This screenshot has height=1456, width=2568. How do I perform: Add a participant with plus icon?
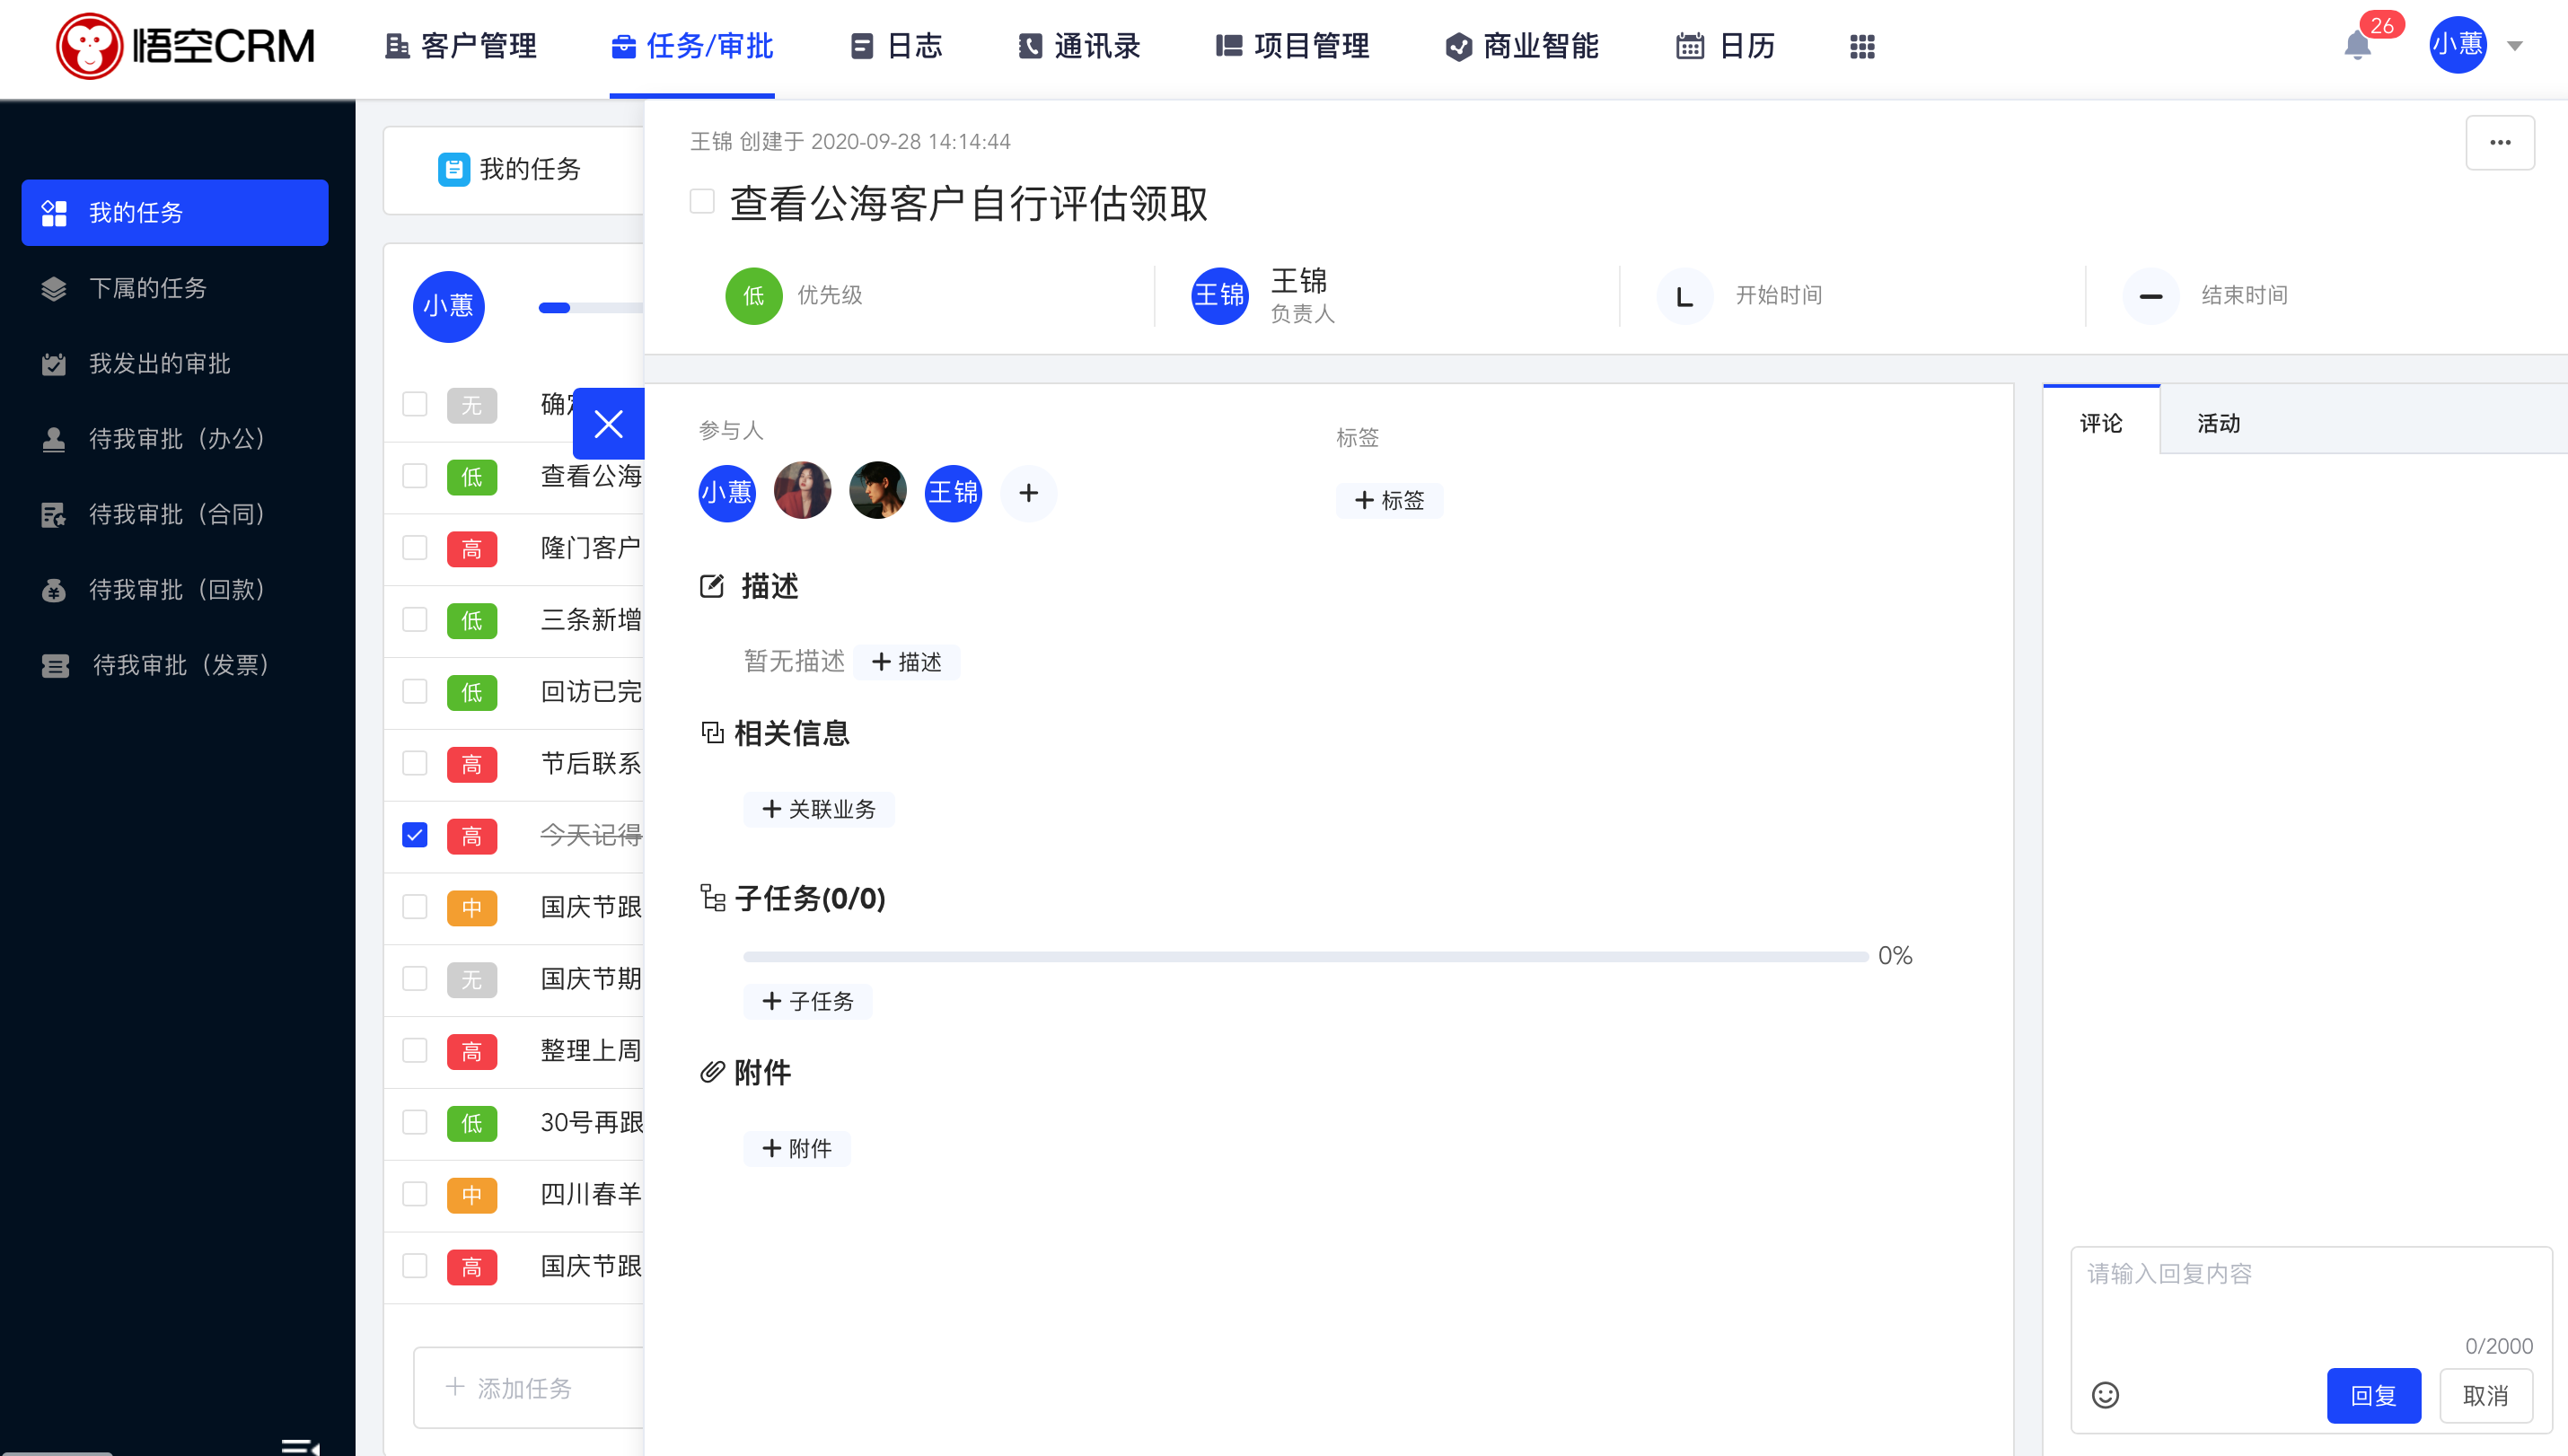(x=1028, y=492)
